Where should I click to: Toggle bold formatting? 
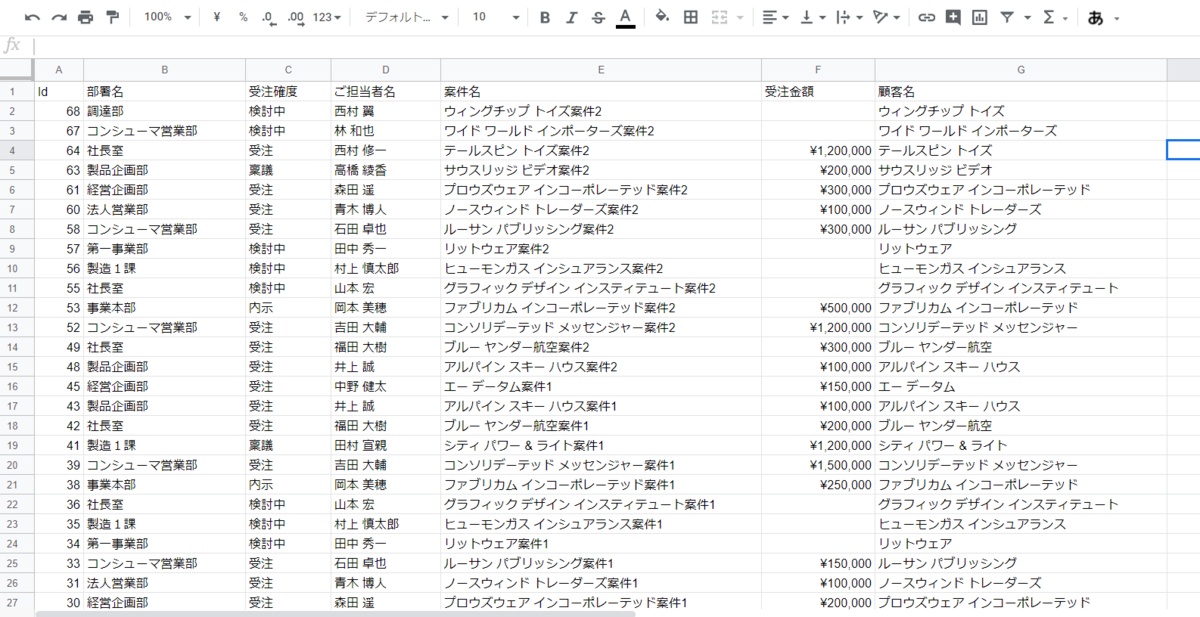pos(545,17)
